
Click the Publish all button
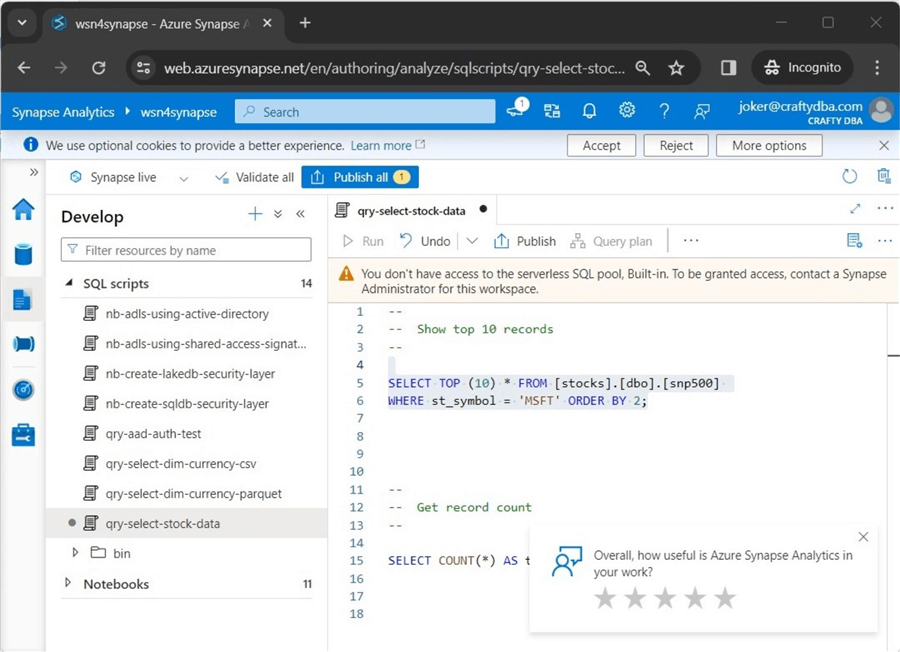(x=360, y=177)
